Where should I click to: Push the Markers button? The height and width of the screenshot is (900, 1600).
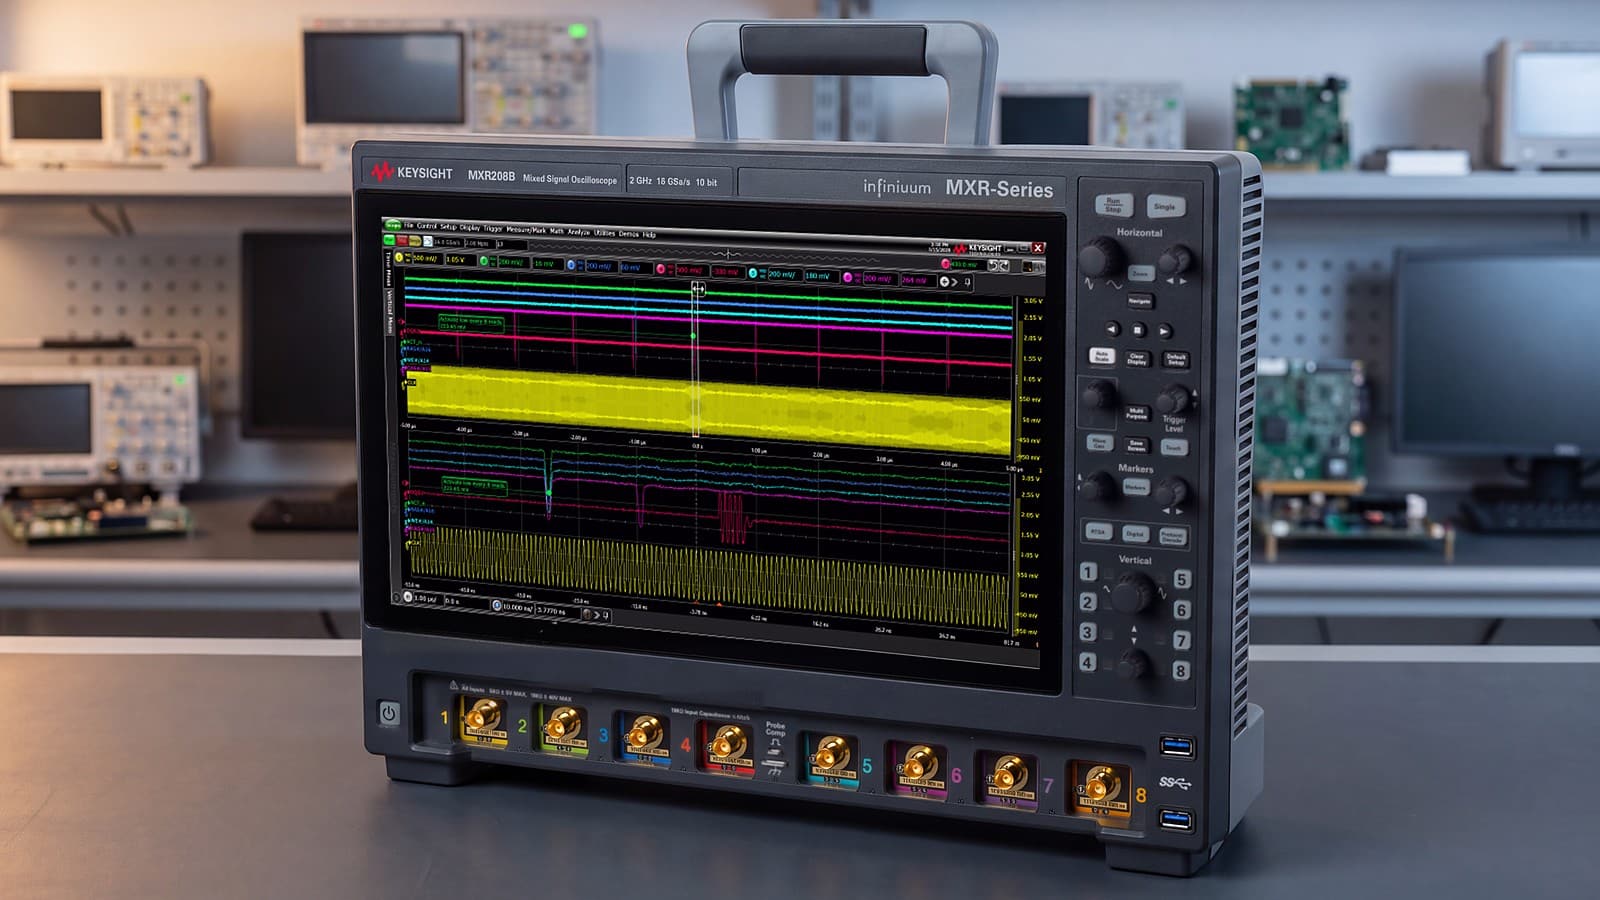1136,487
